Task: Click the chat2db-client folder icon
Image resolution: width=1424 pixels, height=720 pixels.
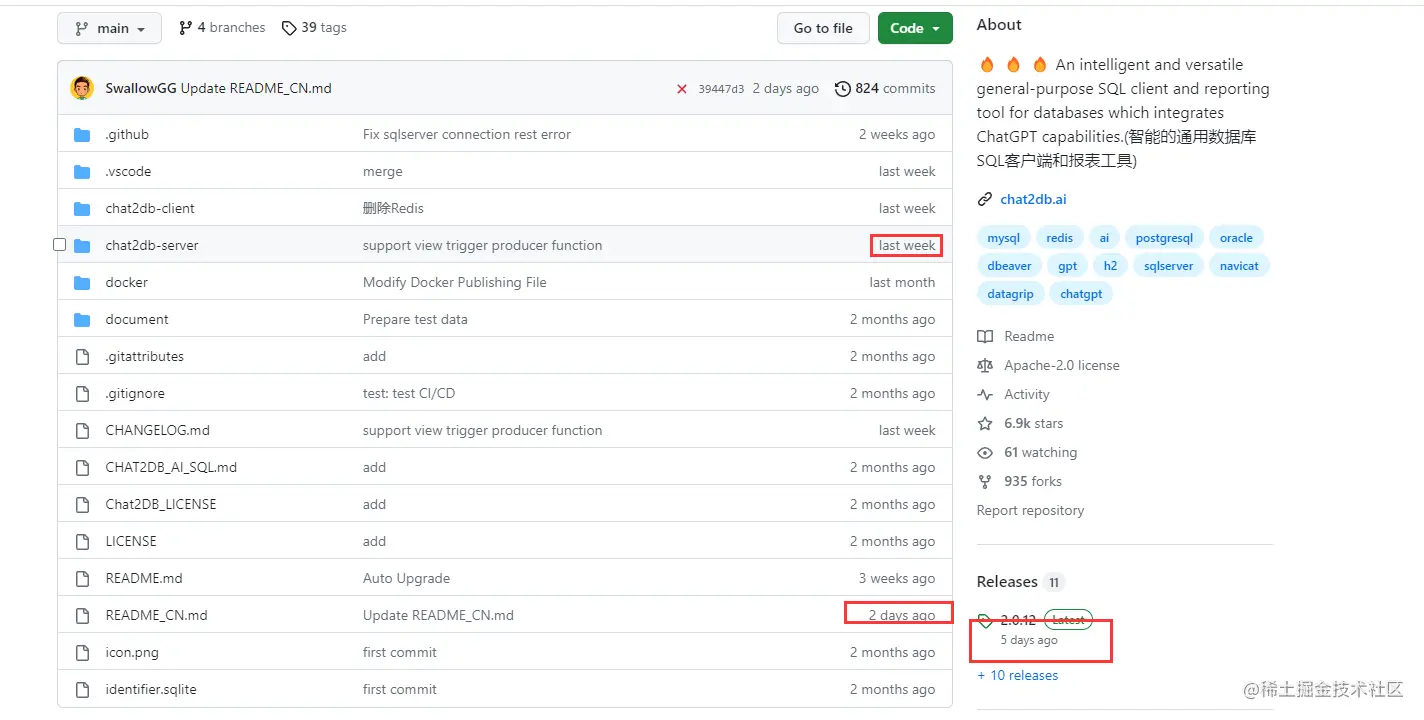Action: 82,208
